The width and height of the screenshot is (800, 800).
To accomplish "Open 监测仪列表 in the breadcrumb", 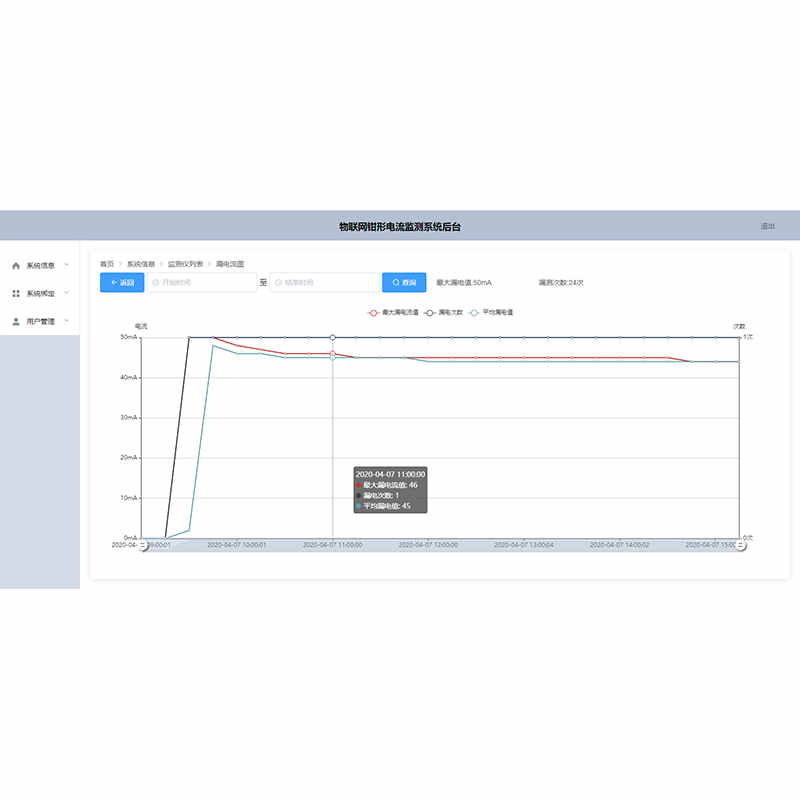I will click(x=185, y=264).
